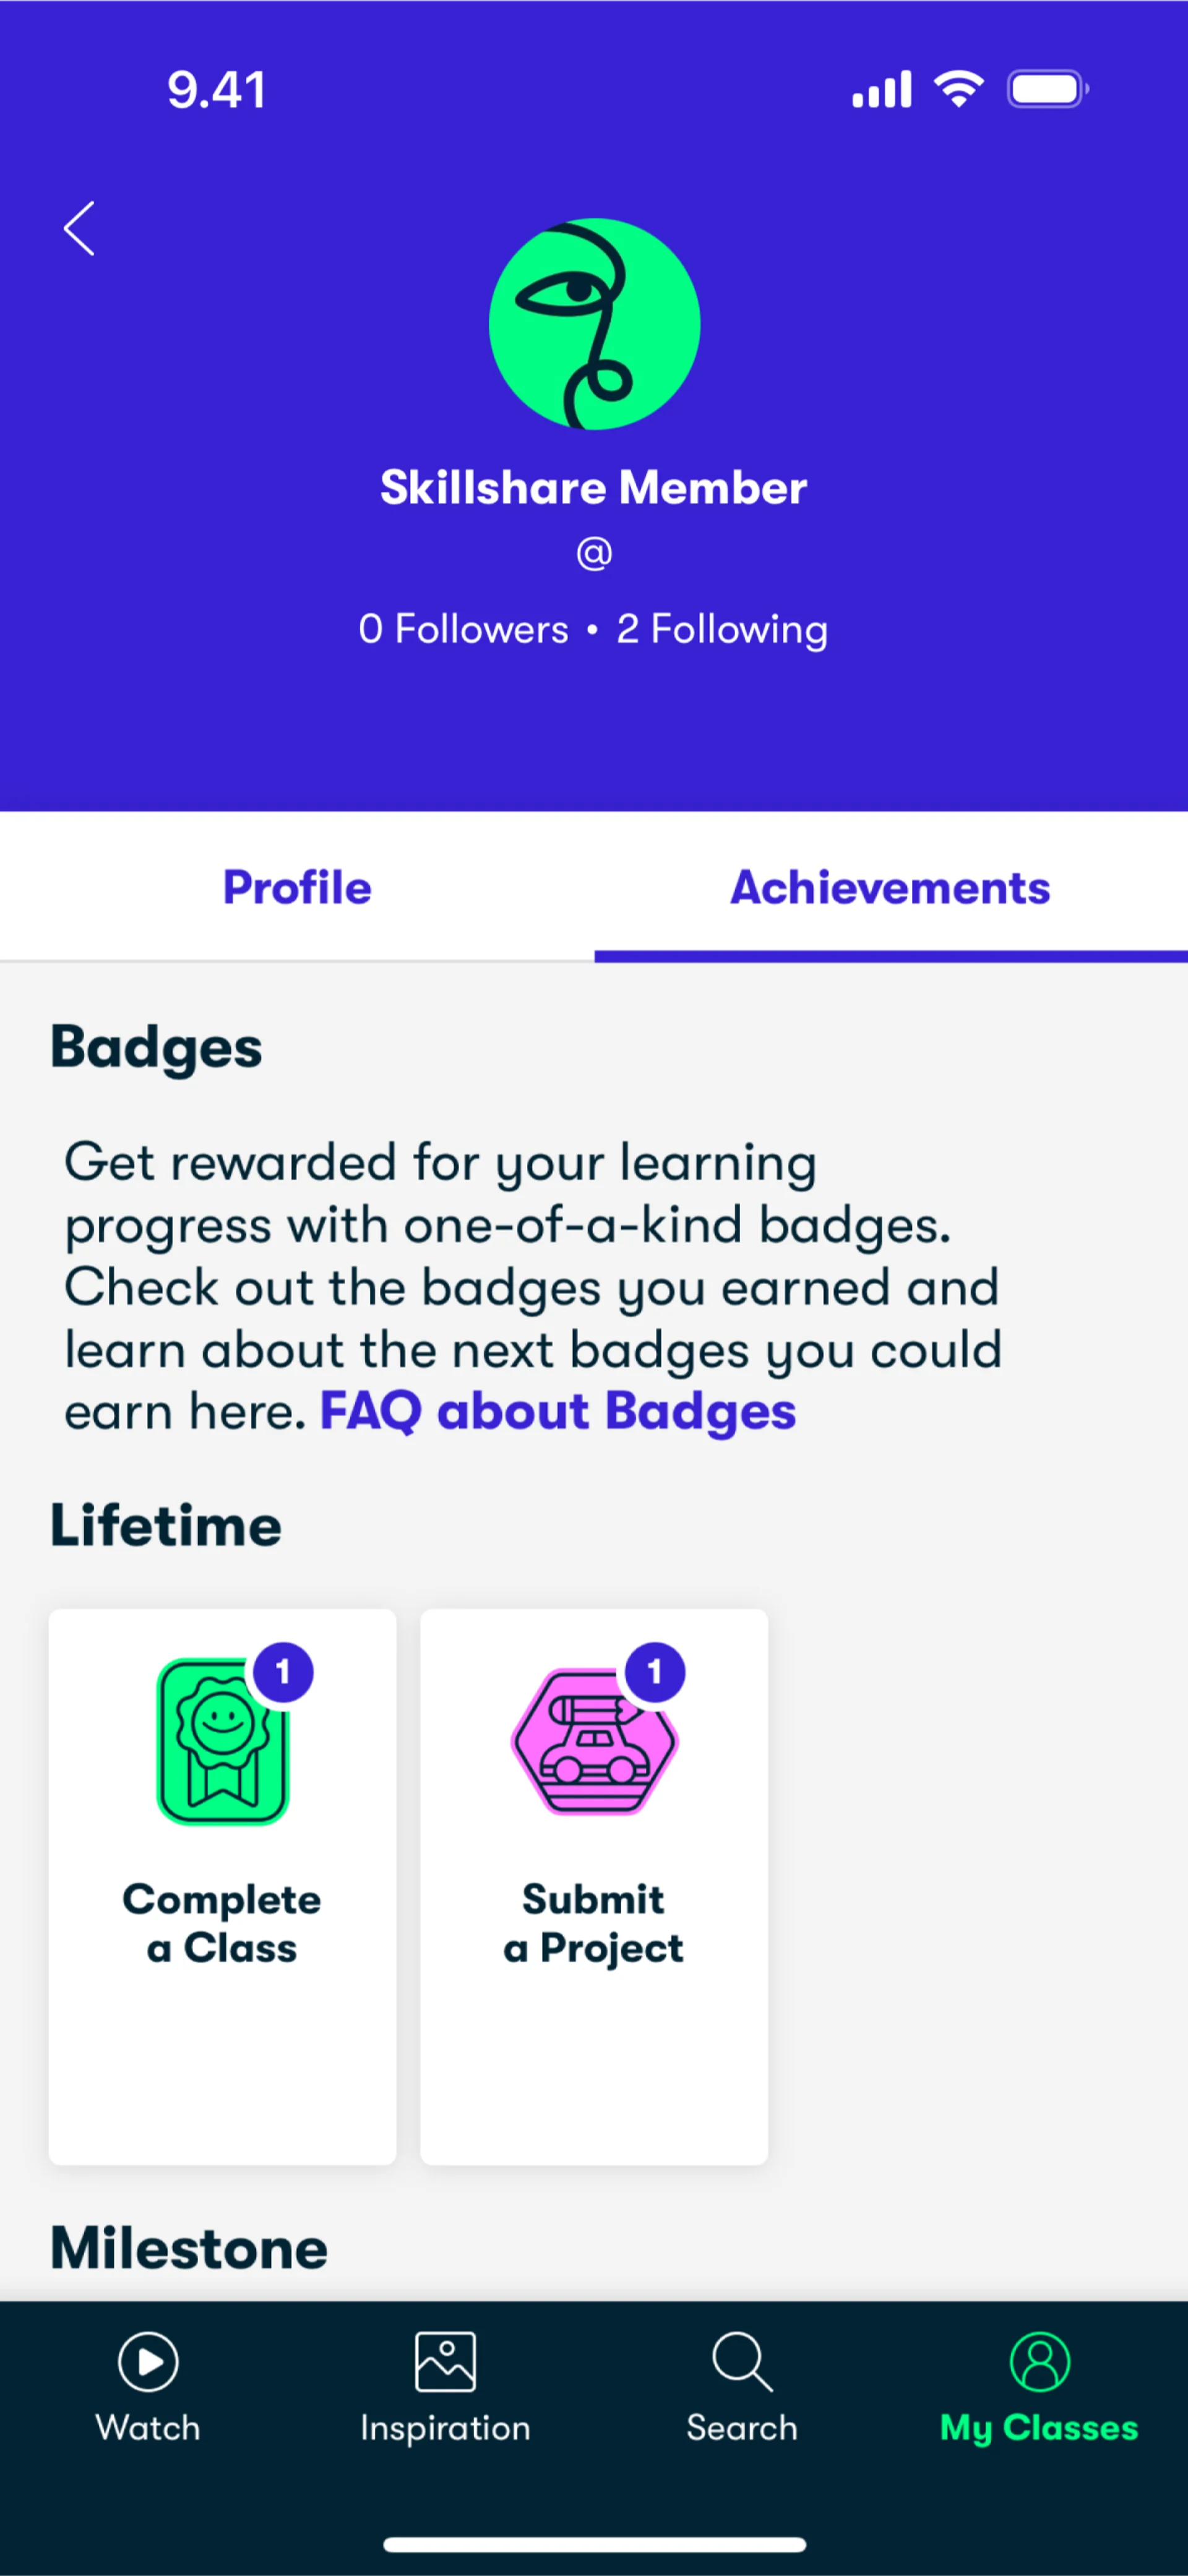Open the Inspiration picture icon
Screen dimensions: 1188x2576
[x=445, y=2362]
